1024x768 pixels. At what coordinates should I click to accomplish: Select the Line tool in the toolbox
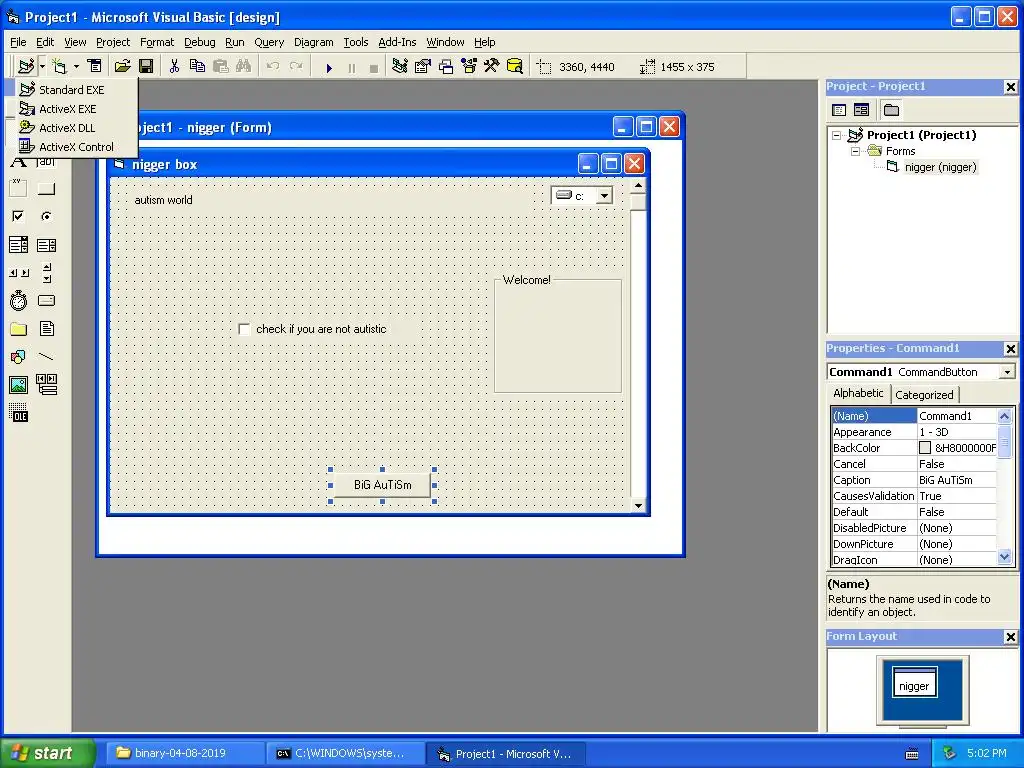[46, 357]
